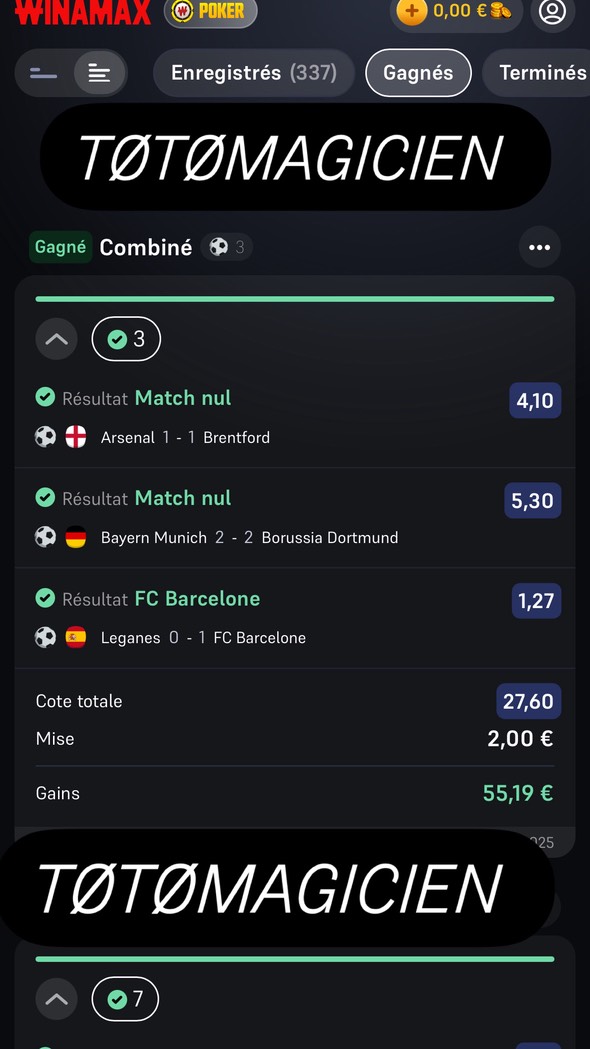Tap the badge showing 3 validated selections

pos(126,339)
